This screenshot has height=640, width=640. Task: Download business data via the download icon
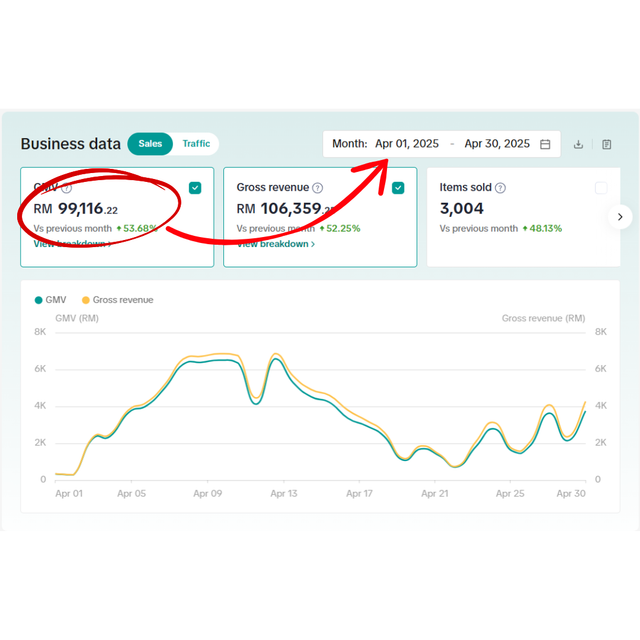tap(578, 144)
